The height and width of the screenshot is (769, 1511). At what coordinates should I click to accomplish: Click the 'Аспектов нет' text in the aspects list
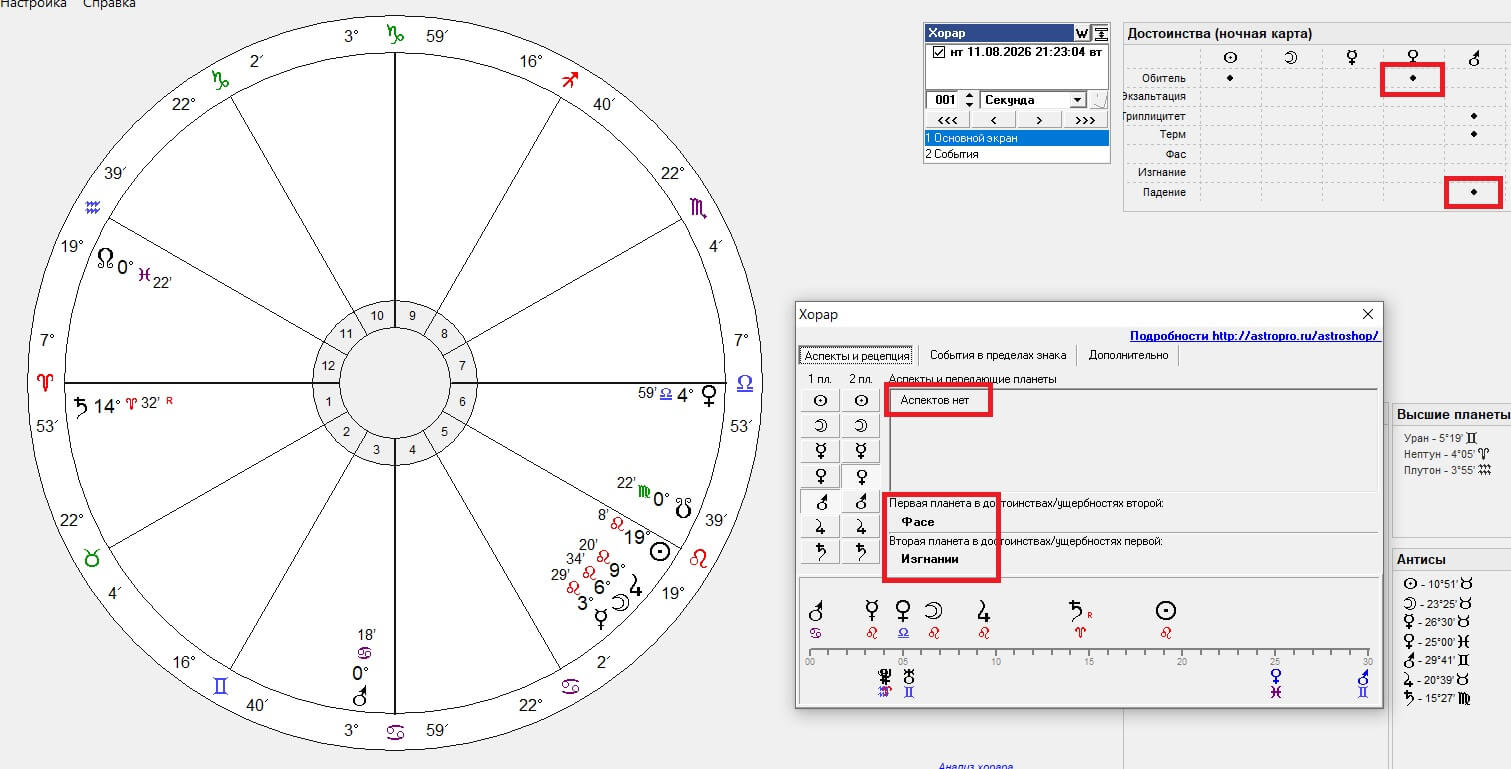935,400
